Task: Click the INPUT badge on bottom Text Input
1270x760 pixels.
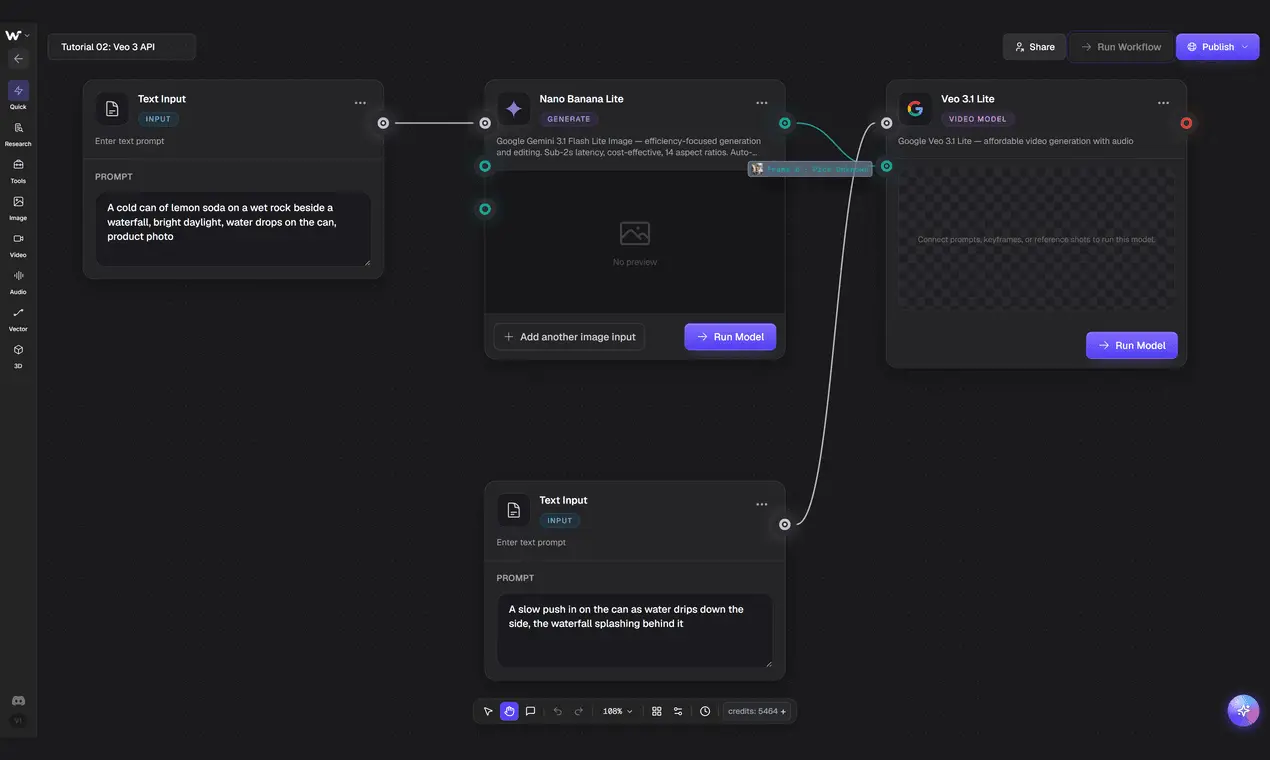Action: 560,520
